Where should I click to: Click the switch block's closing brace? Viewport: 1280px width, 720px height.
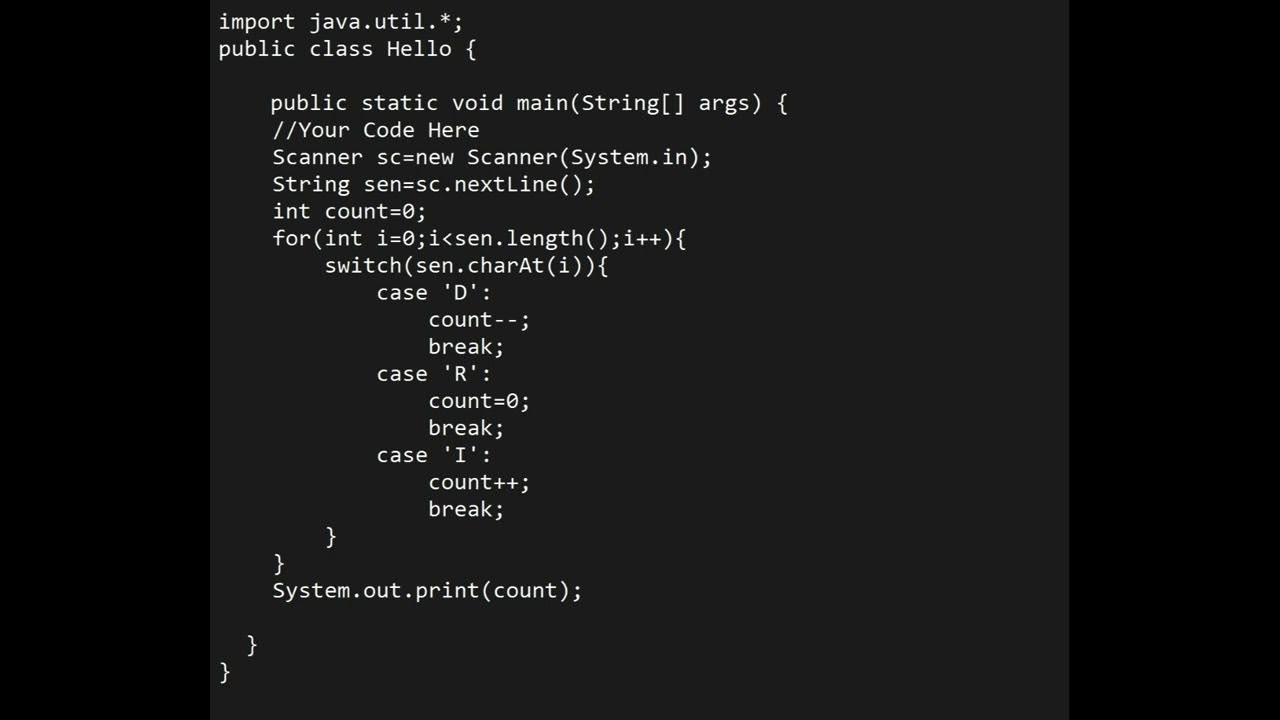click(x=331, y=537)
